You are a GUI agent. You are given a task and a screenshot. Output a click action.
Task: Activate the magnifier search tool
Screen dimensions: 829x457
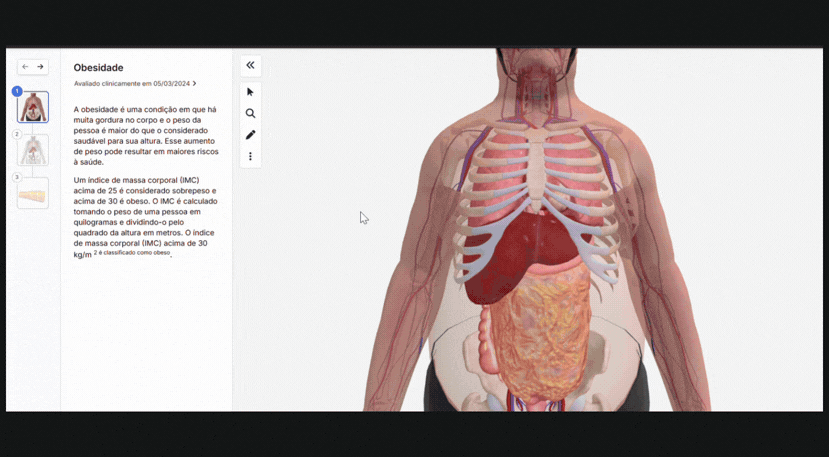[250, 114]
